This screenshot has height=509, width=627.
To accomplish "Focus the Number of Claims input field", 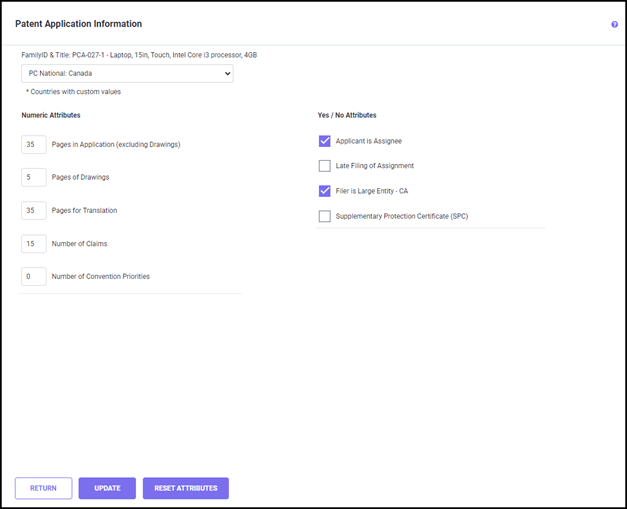I will (34, 243).
